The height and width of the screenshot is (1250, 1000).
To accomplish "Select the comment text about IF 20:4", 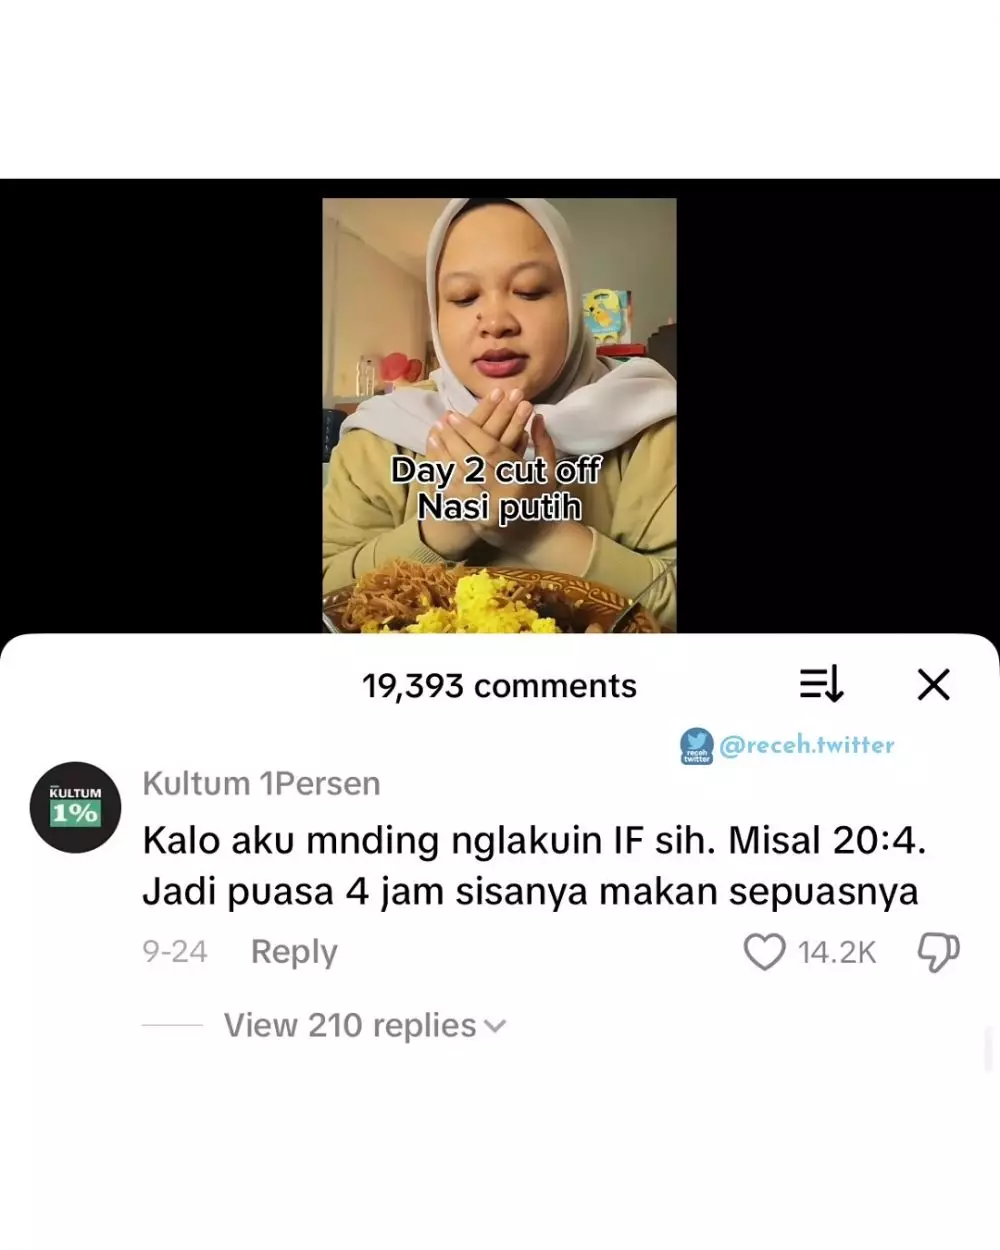I will coord(535,866).
